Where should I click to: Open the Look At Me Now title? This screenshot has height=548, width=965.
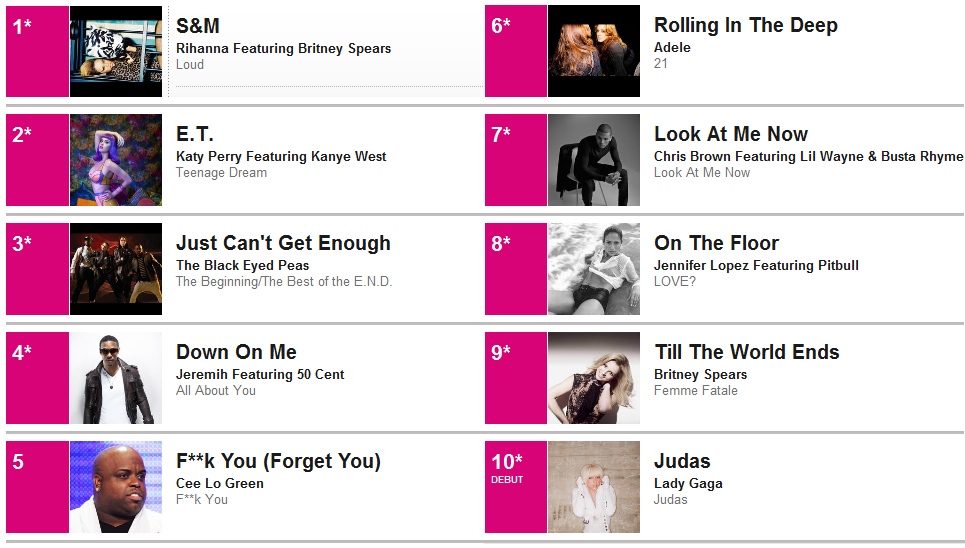click(731, 134)
